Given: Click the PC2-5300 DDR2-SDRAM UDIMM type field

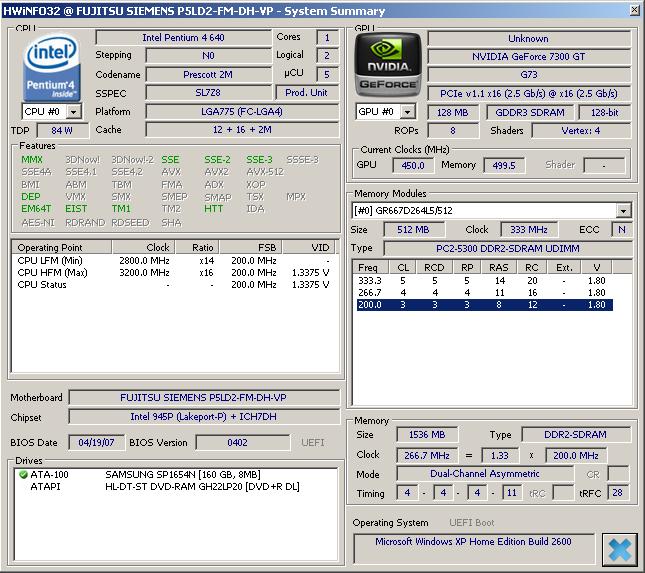Looking at the screenshot, I should tap(508, 248).
